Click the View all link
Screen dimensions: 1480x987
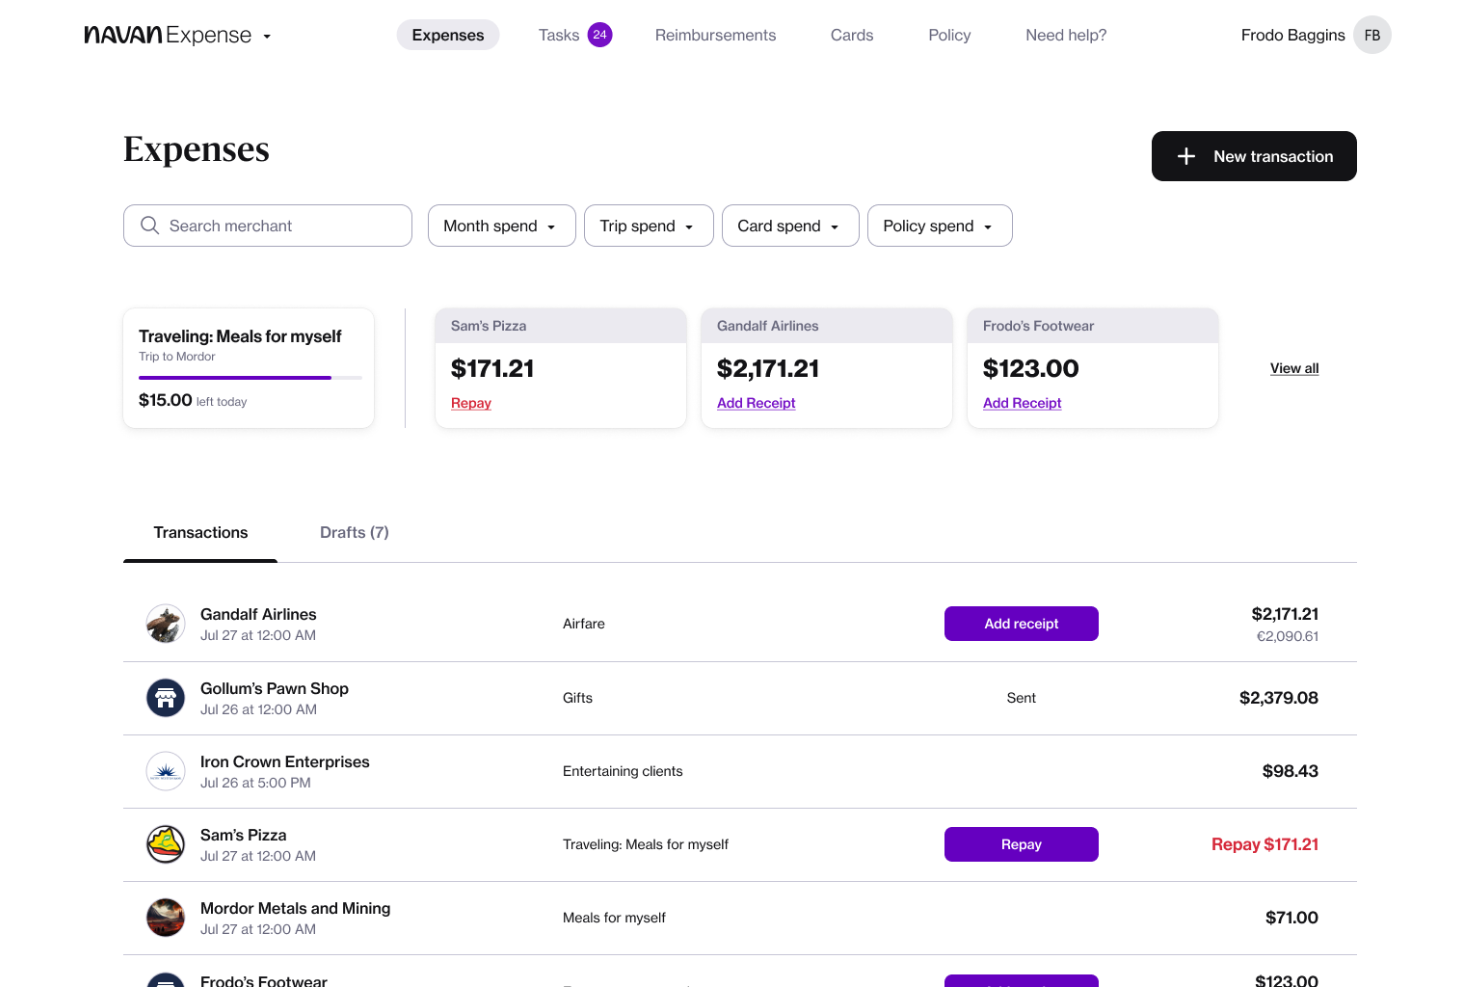(x=1294, y=368)
